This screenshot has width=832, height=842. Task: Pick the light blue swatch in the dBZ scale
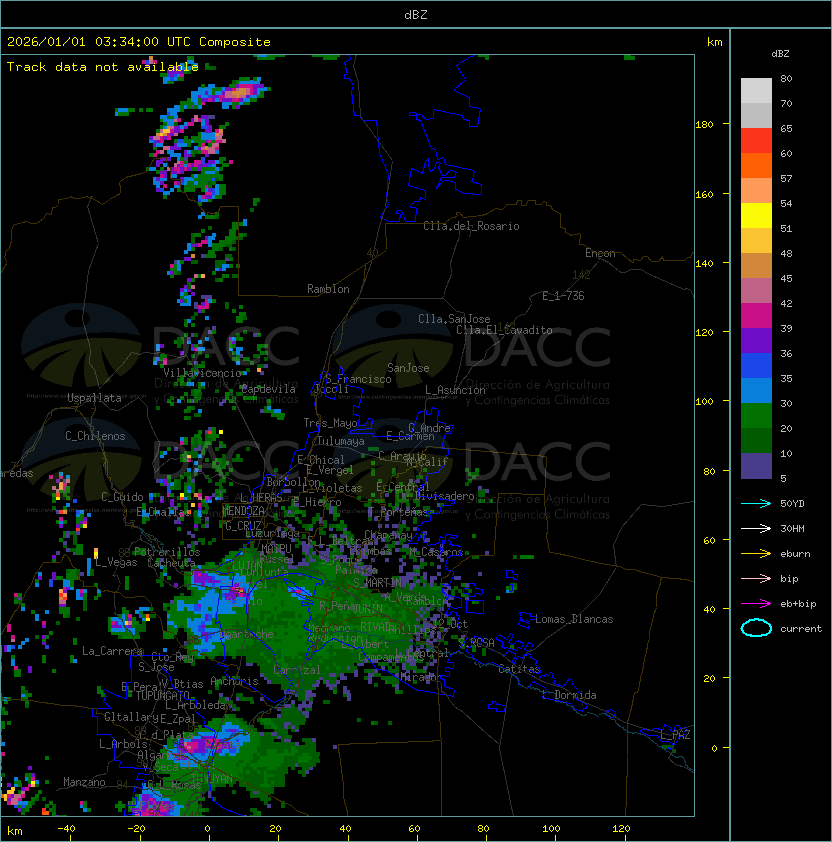click(756, 390)
